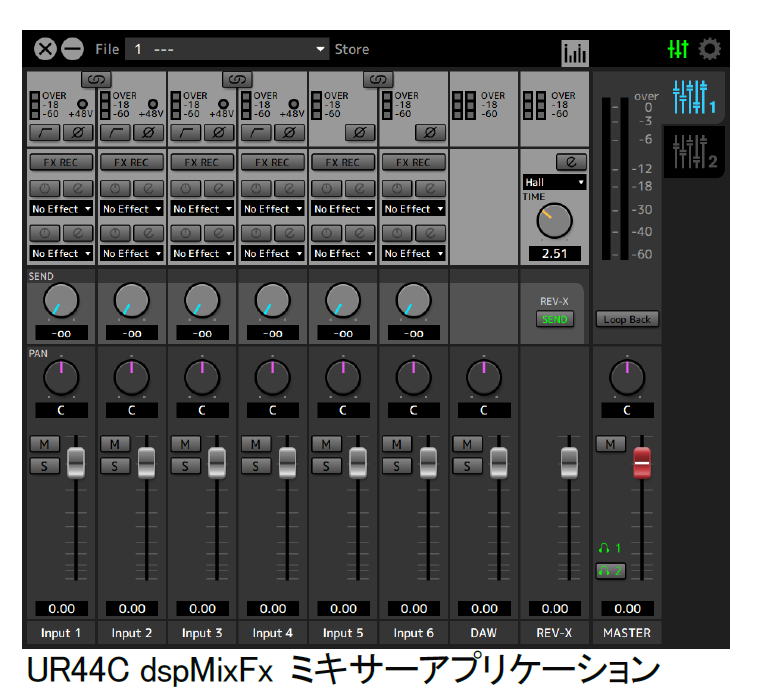Image resolution: width=757 pixels, height=699 pixels.
Task: Mute Input 3 channel
Action: click(x=185, y=444)
